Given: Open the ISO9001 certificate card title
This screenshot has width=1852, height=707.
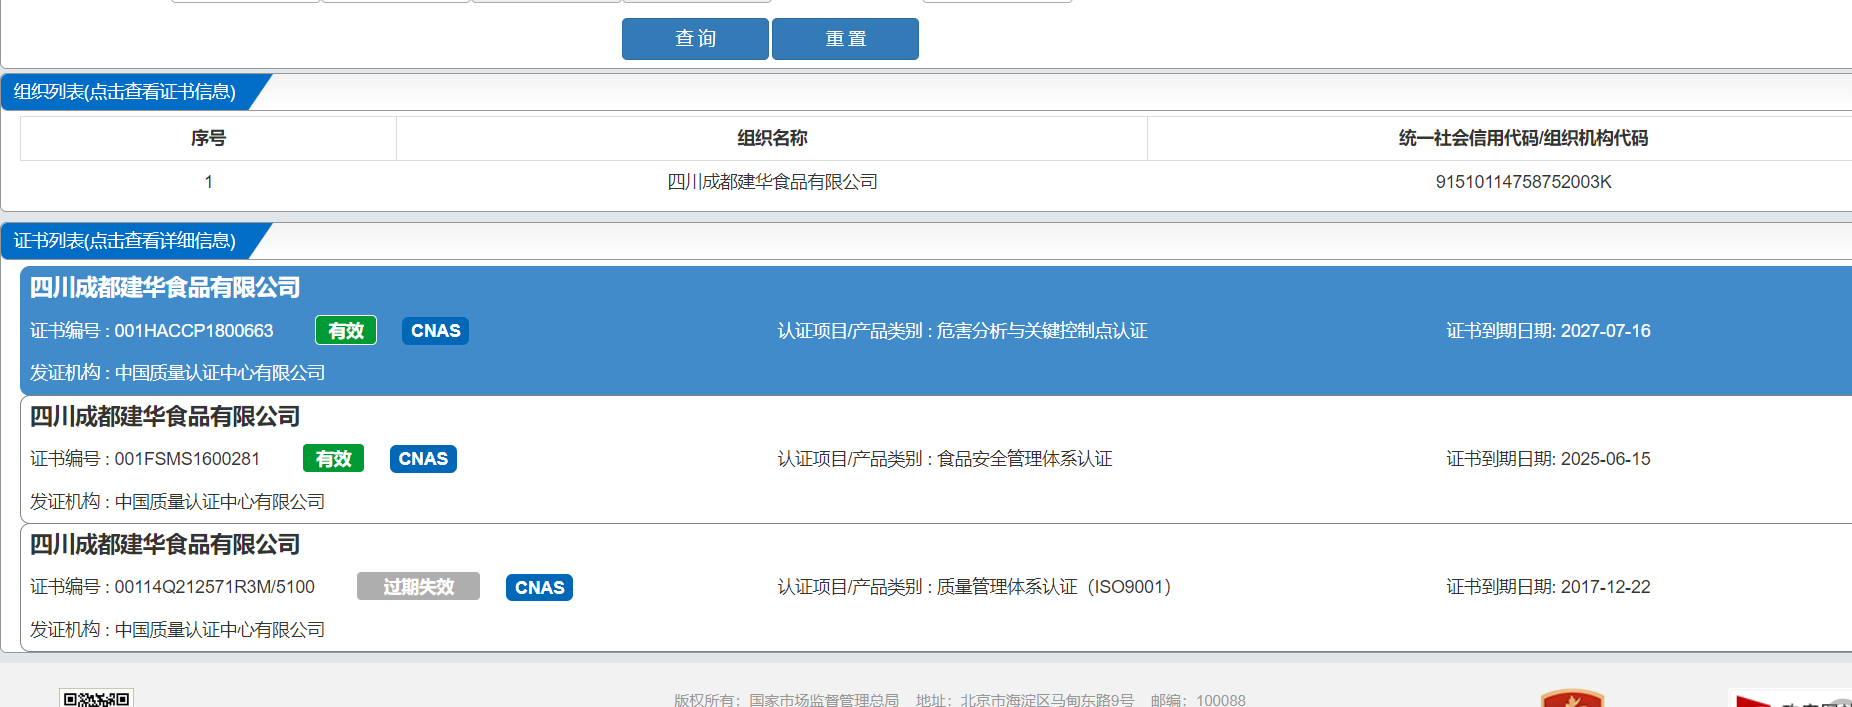Looking at the screenshot, I should 165,545.
